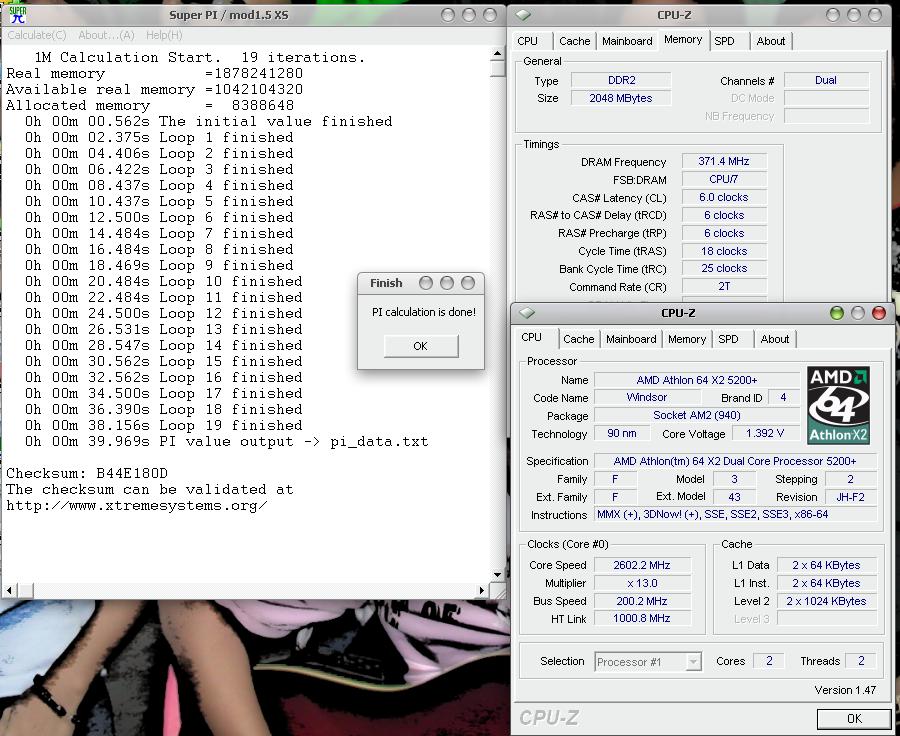Click OK button in front CPU-Z window
900x736 pixels.
854,718
